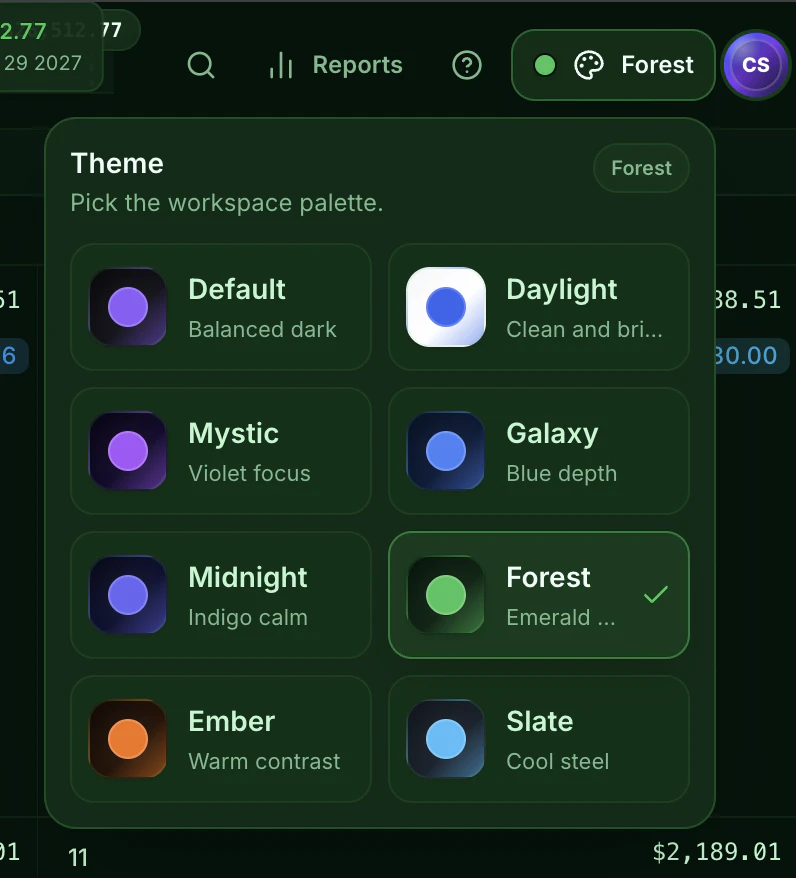Click the help question mark icon
Image resolution: width=796 pixels, height=878 pixels.
467,65
